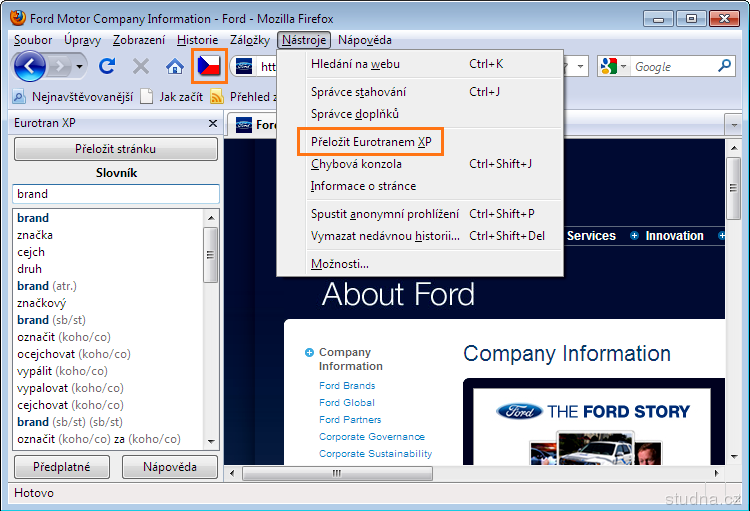The width and height of the screenshot is (750, 511).
Task: Click dictionary list scroll up arrow
Action: click(210, 218)
